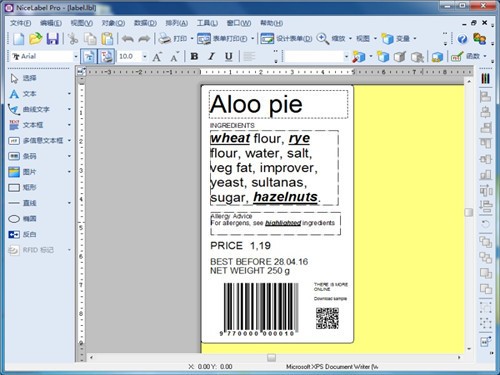Select the QR code on the label
The height and width of the screenshot is (375, 500).
pyautogui.click(x=327, y=318)
